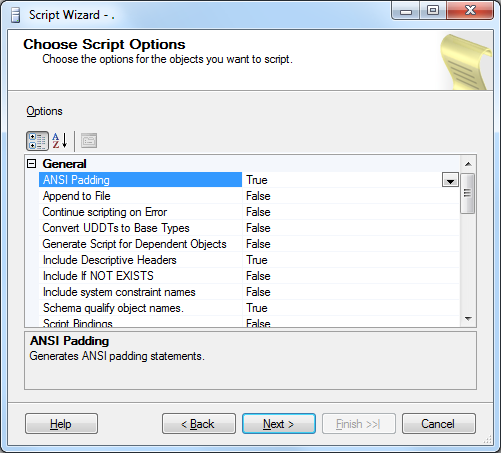The height and width of the screenshot is (453, 501).
Task: Sort options alphabetically with A-Z icon
Action: coord(60,141)
